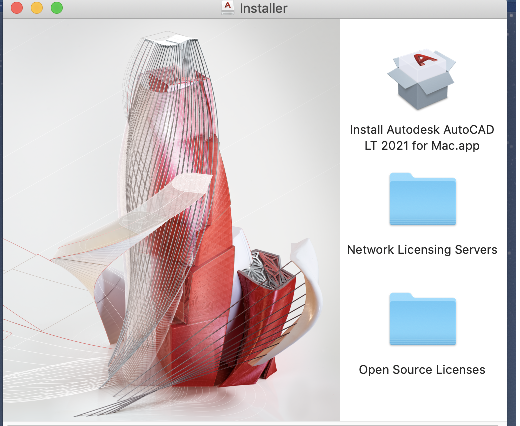Click the horizontal scrollbar at the window bottom

click(253, 424)
